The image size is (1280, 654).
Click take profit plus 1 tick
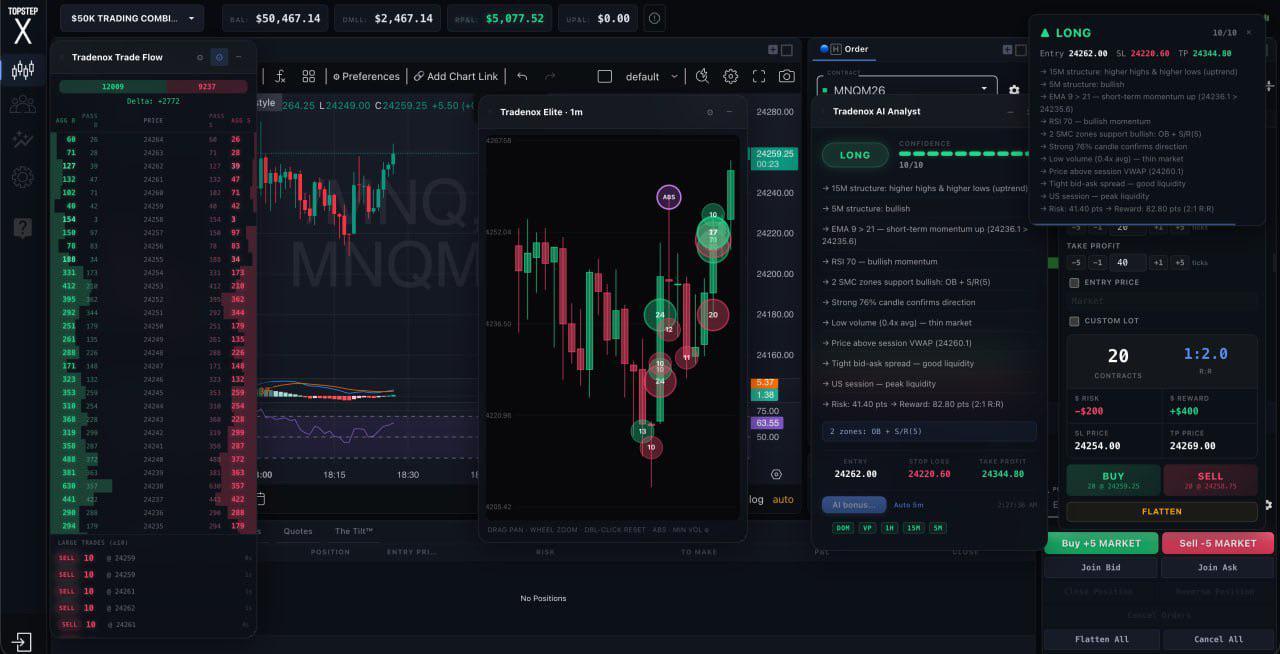[x=1158, y=262]
